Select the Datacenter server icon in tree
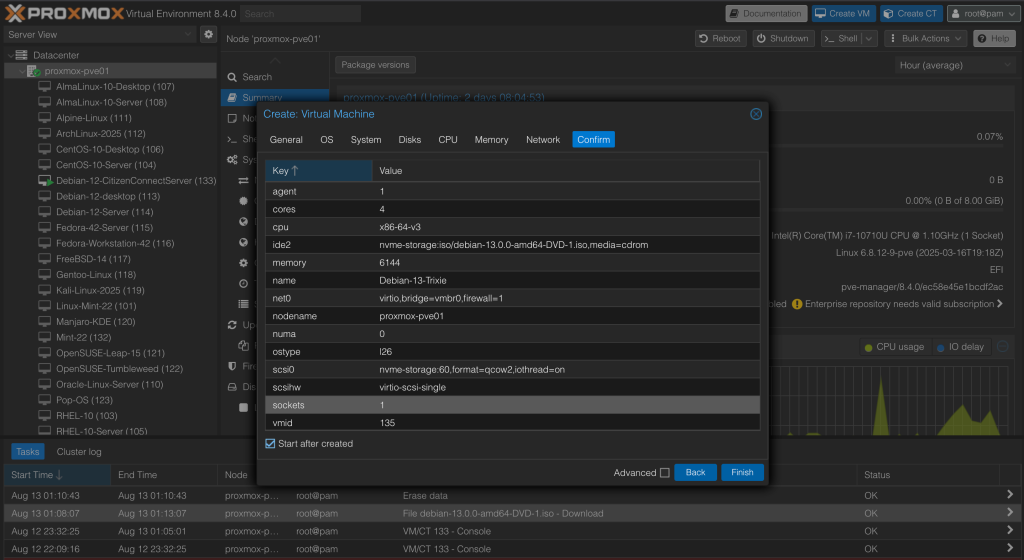 (x=22, y=55)
